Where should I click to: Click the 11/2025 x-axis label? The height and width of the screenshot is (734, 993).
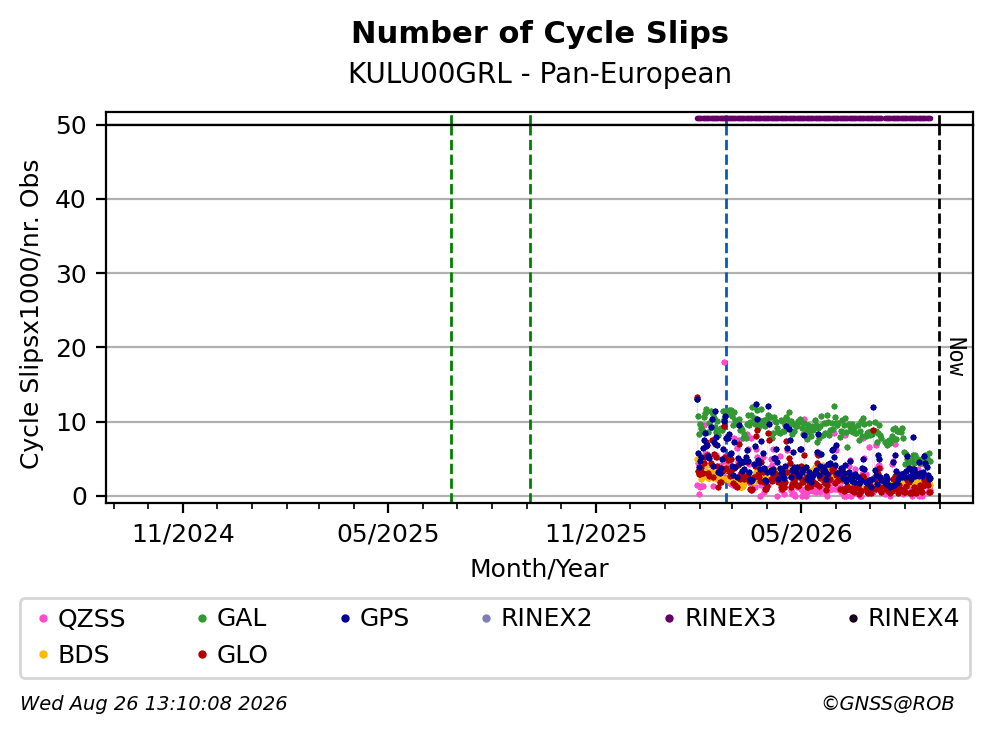596,535
